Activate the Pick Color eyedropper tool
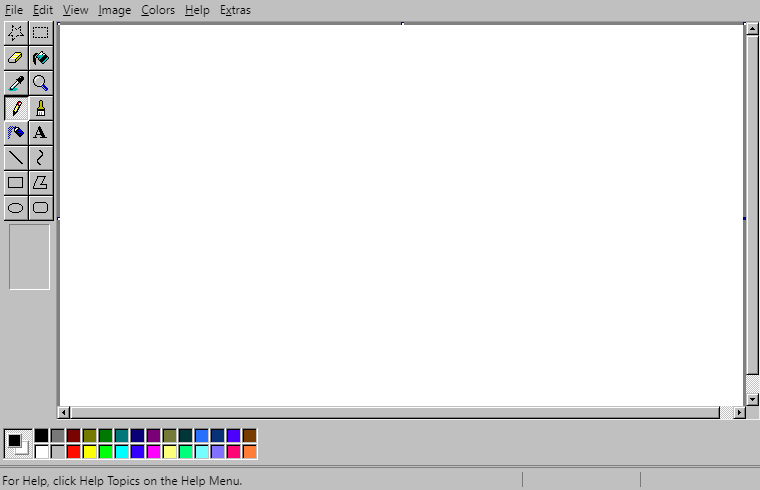 click(x=16, y=83)
